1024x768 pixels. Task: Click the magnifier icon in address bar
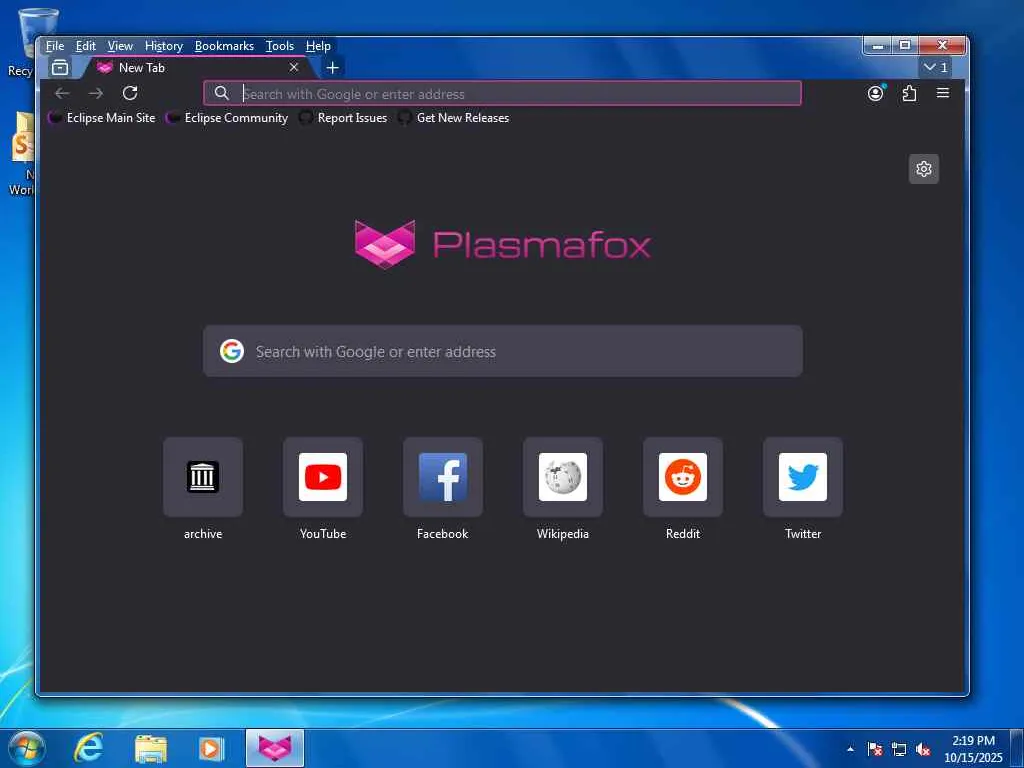pyautogui.click(x=222, y=93)
